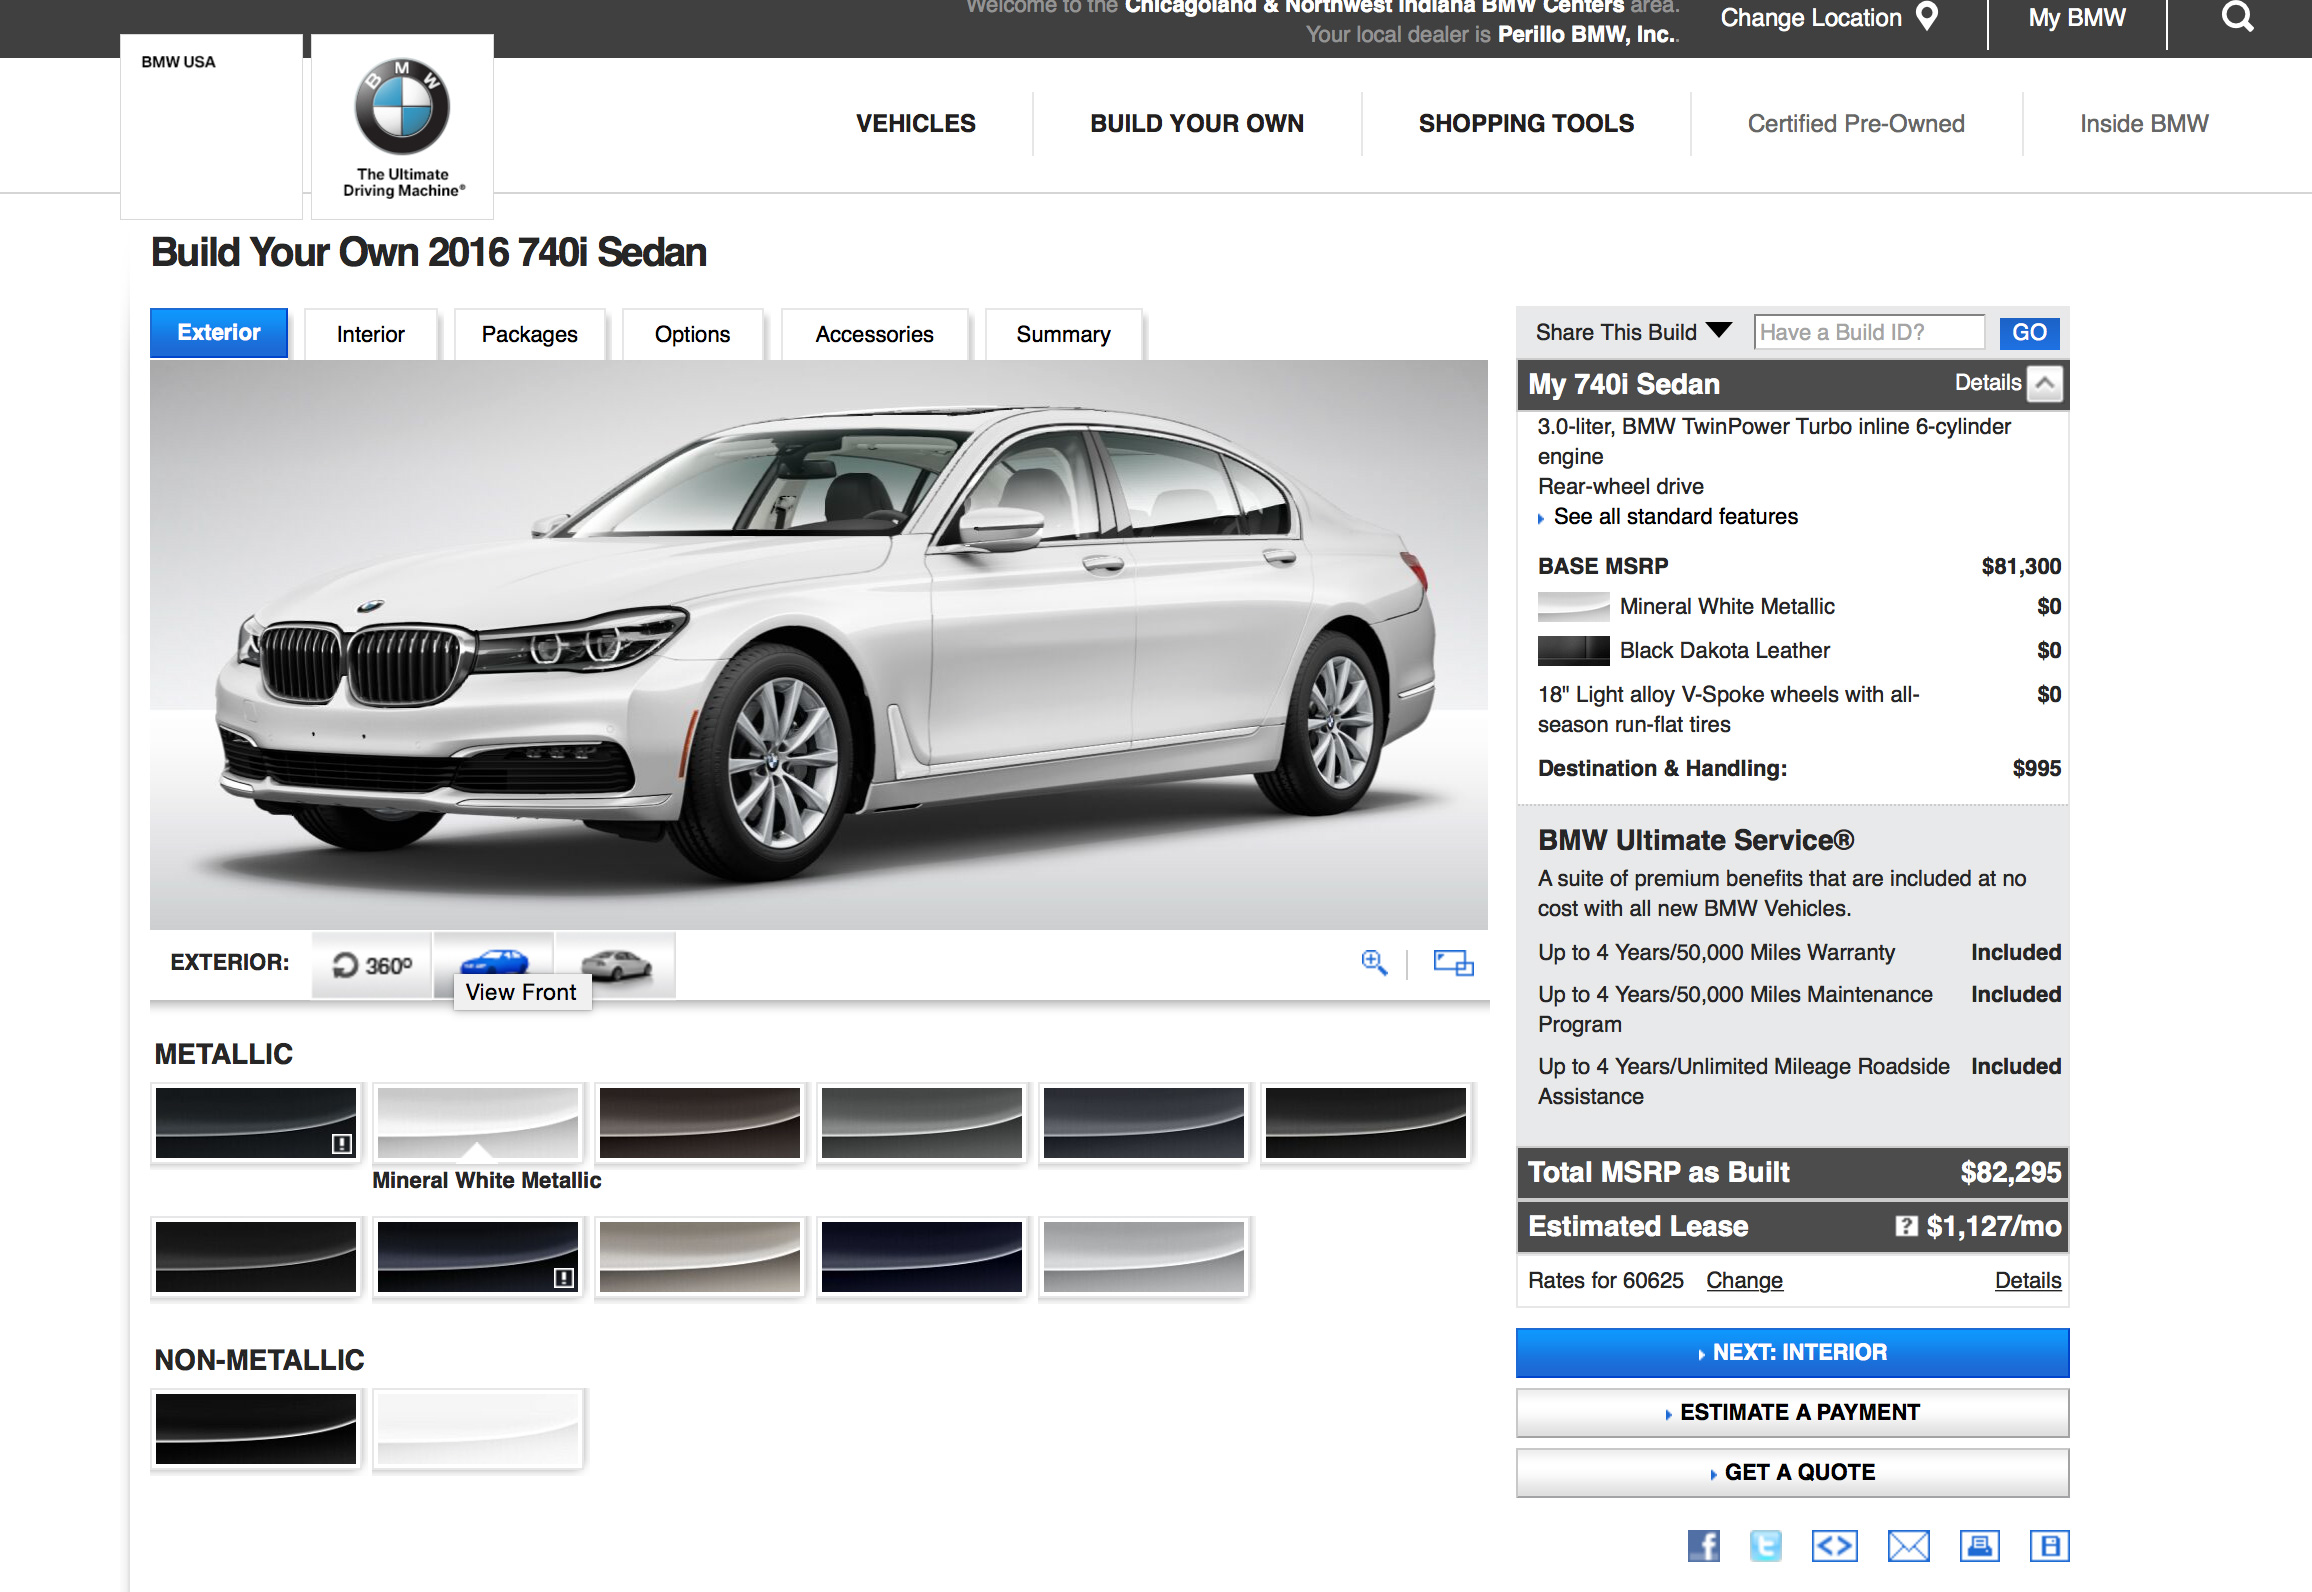The width and height of the screenshot is (2312, 1592).
Task: Open the Interior tab
Action: [370, 334]
